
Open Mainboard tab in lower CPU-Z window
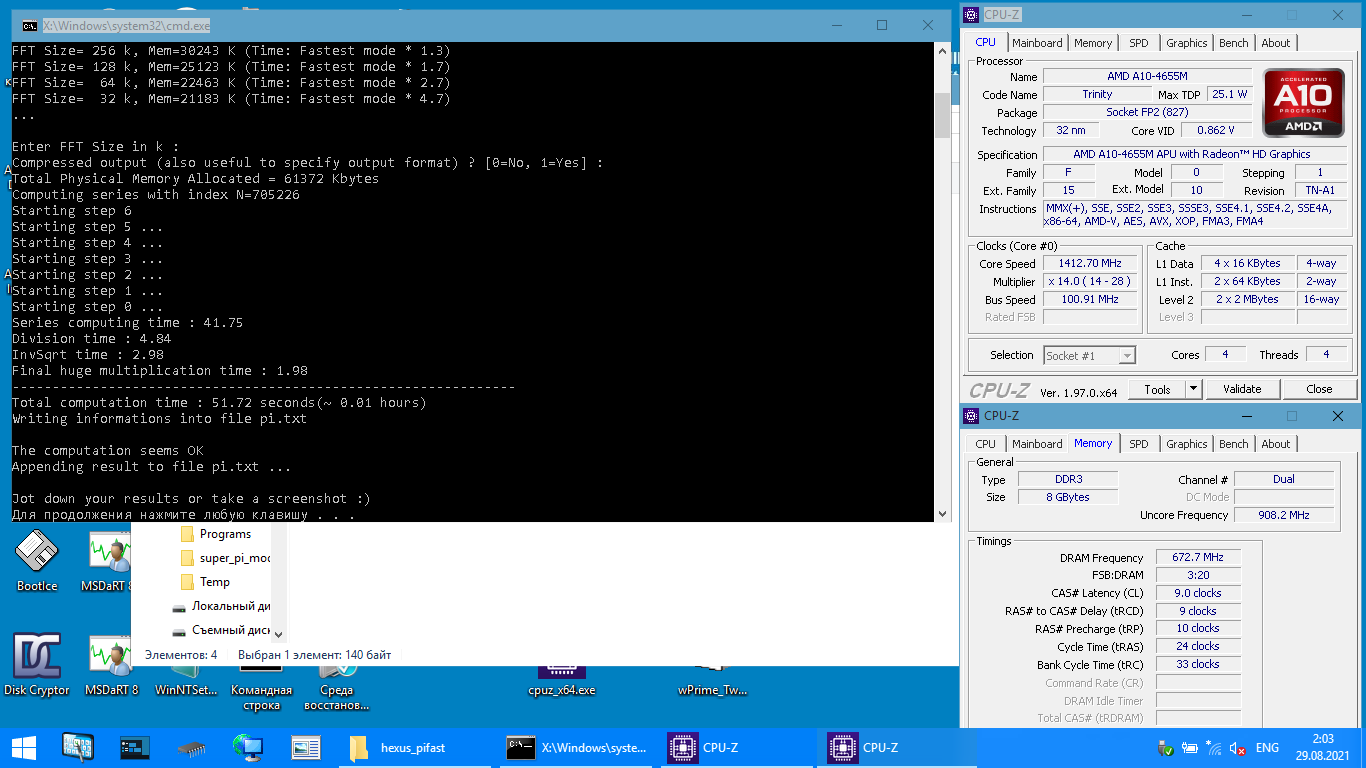pyautogui.click(x=1037, y=444)
